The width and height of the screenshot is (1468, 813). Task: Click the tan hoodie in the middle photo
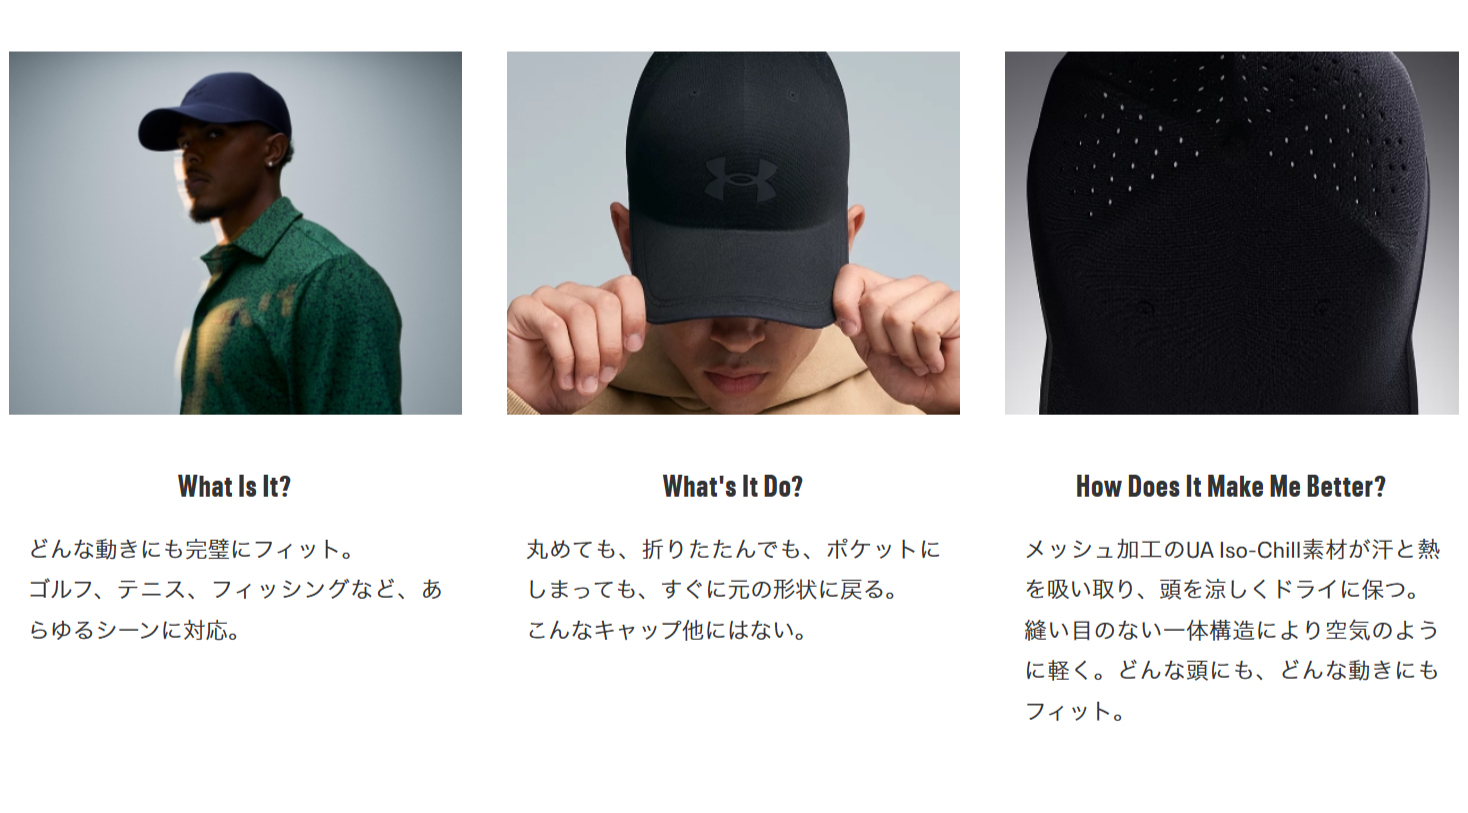pos(735,385)
